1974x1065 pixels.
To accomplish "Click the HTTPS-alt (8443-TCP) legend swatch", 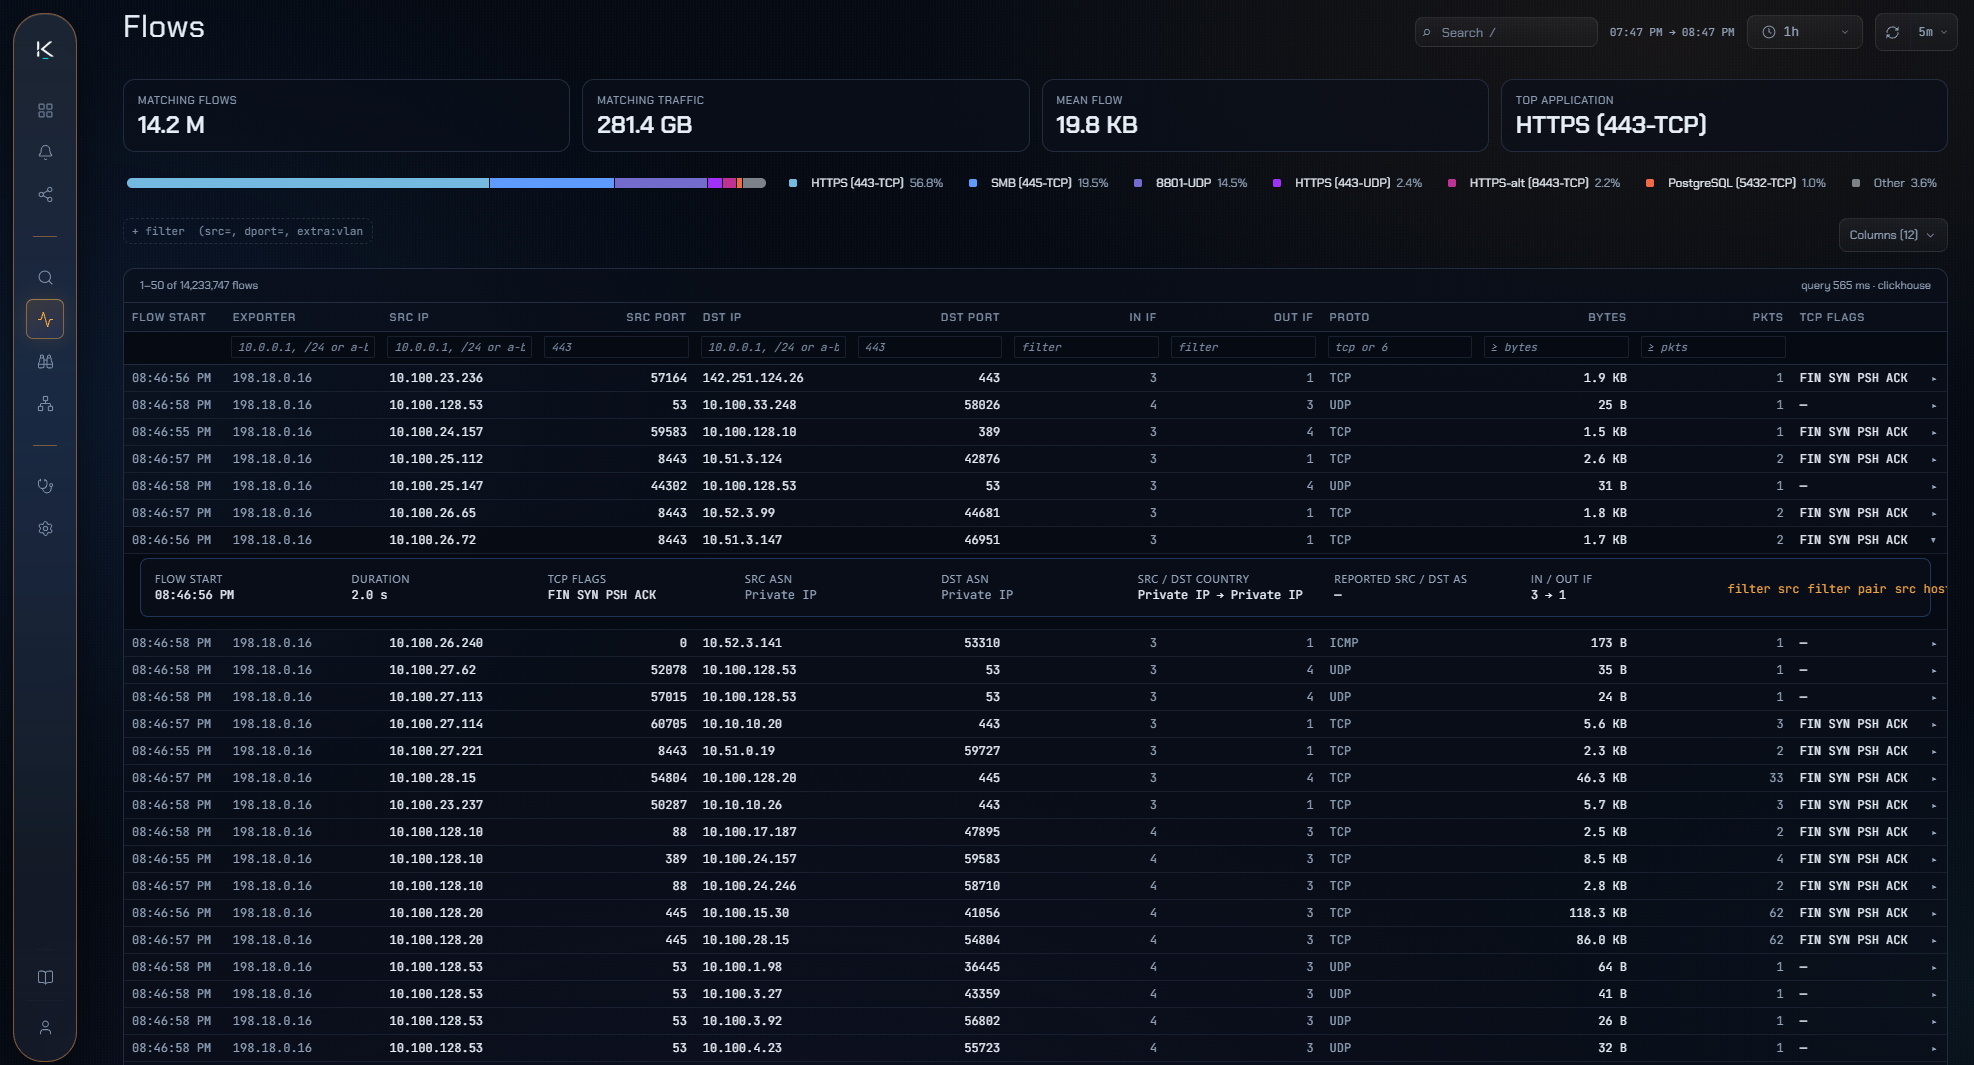I will click(x=1452, y=183).
